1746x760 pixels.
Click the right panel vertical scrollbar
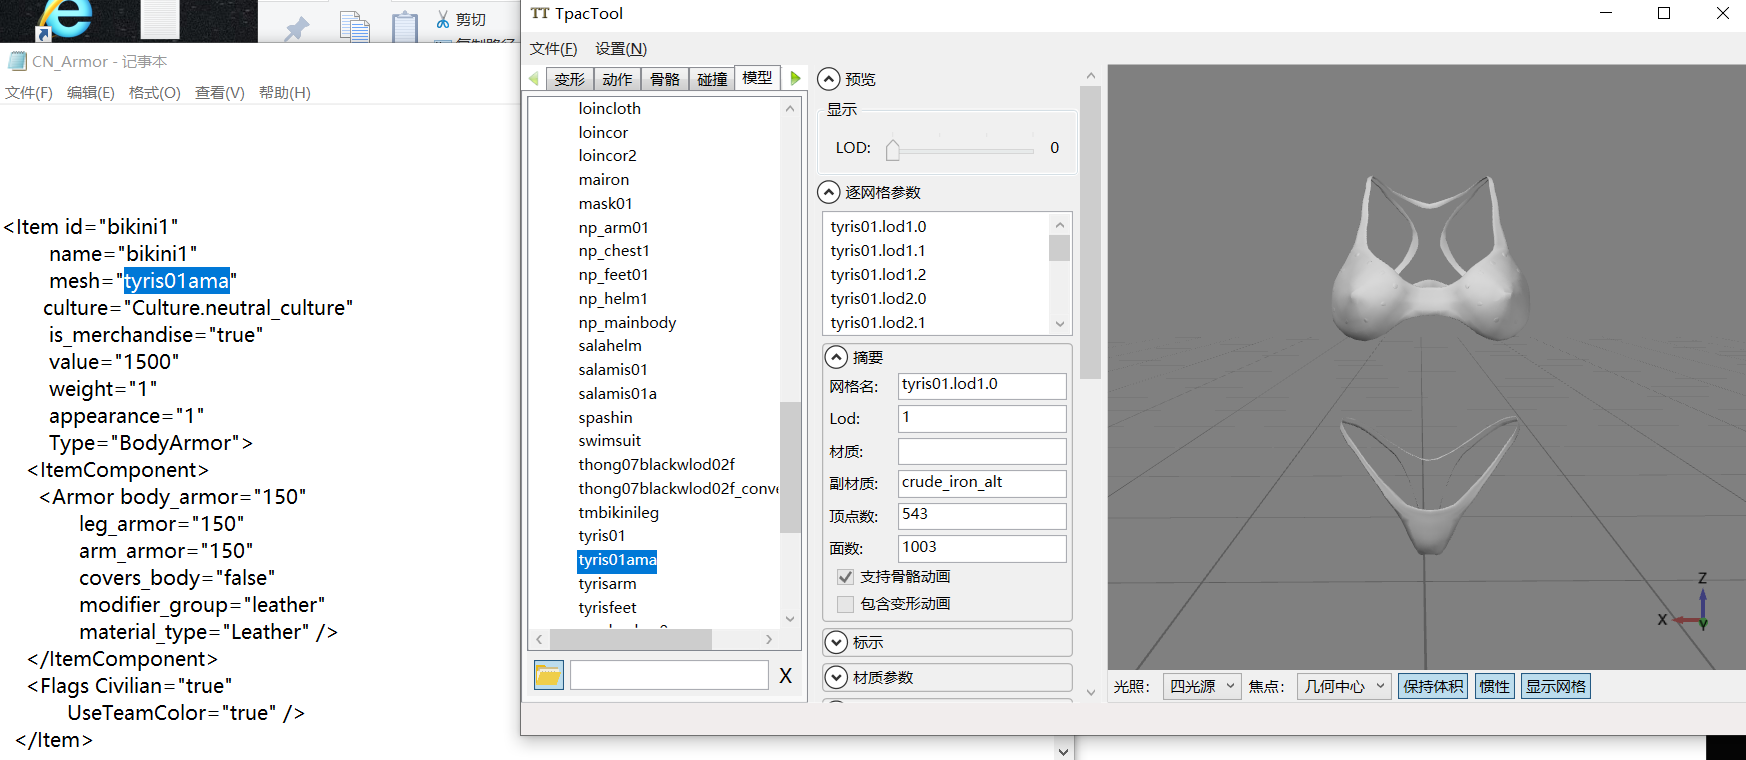[1090, 232]
